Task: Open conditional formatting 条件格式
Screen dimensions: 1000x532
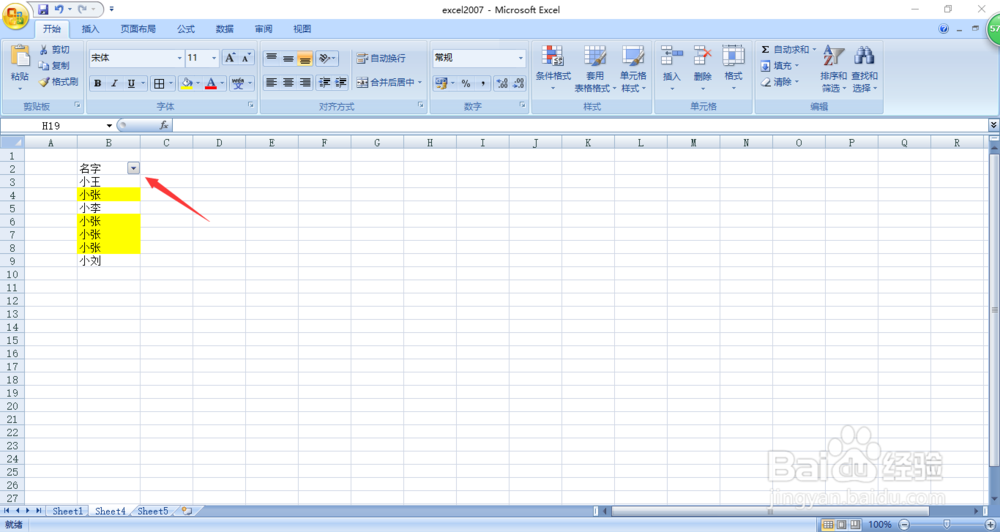Action: coord(553,69)
